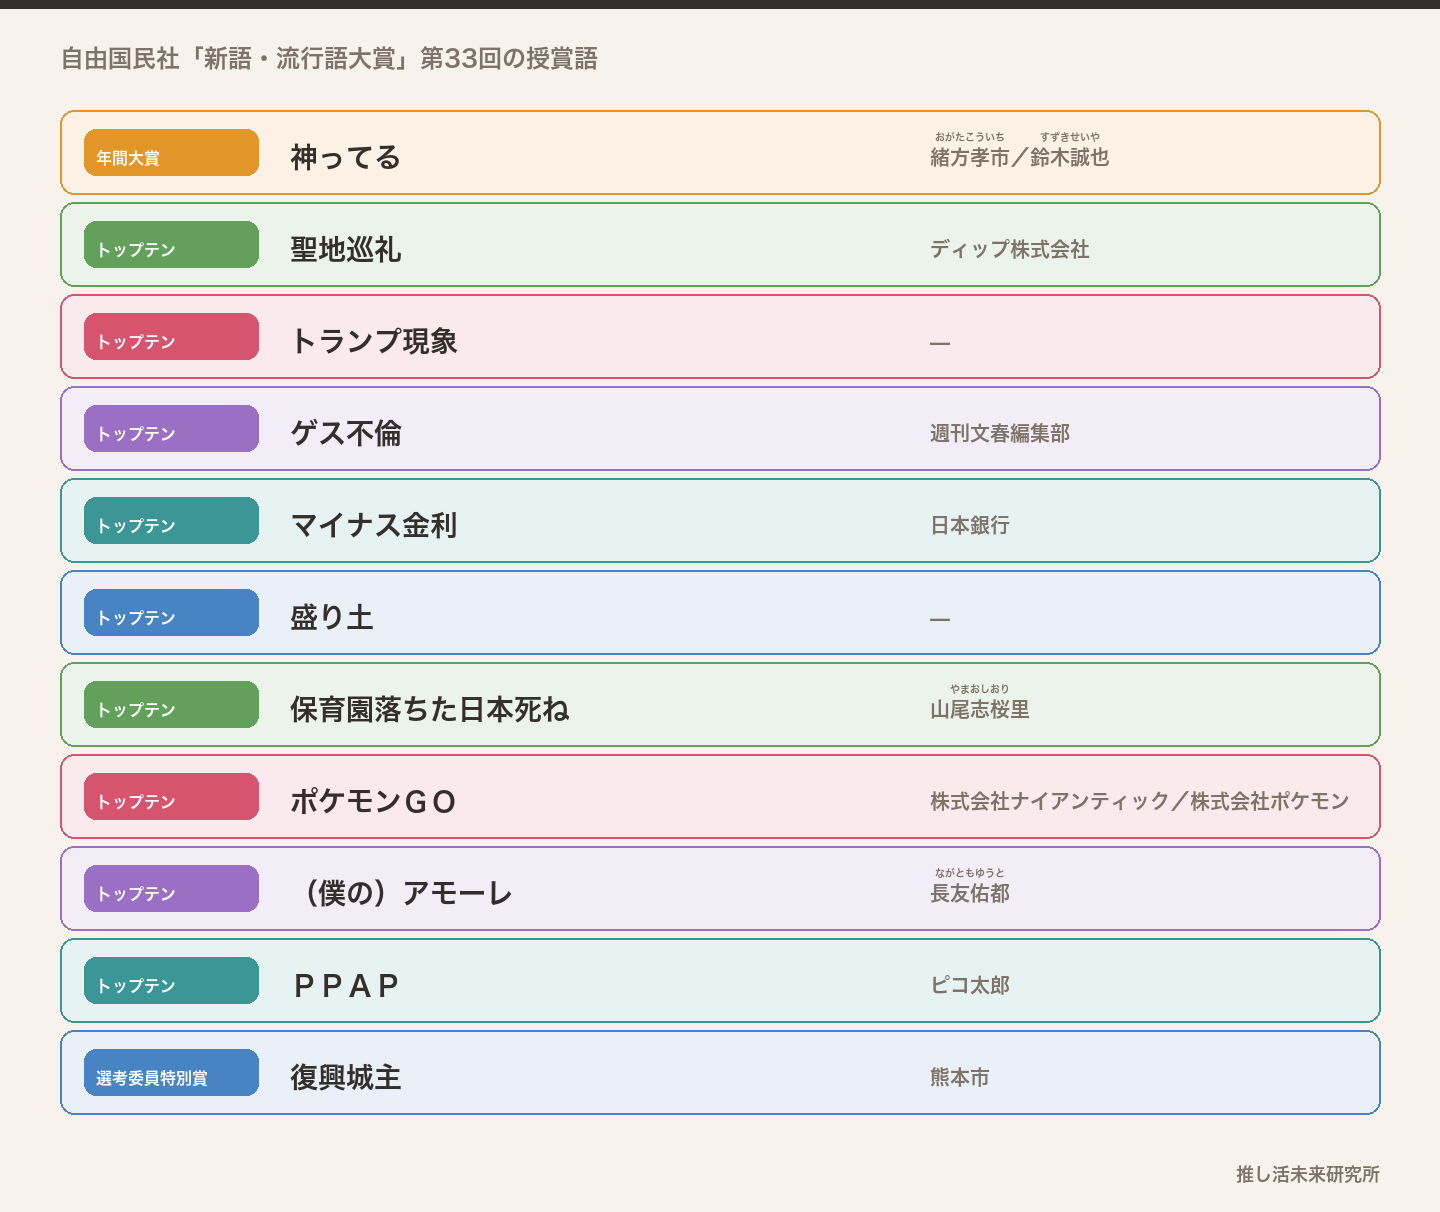Screen dimensions: 1440x1212
Task: Select the トランプ現象 phrase
Action: click(374, 341)
